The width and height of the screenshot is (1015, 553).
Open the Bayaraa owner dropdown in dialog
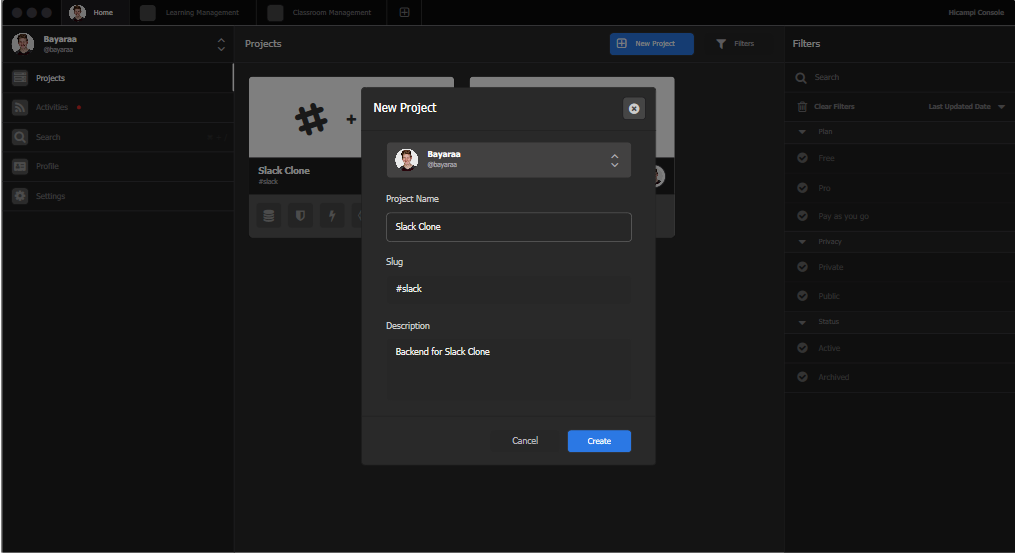point(508,160)
